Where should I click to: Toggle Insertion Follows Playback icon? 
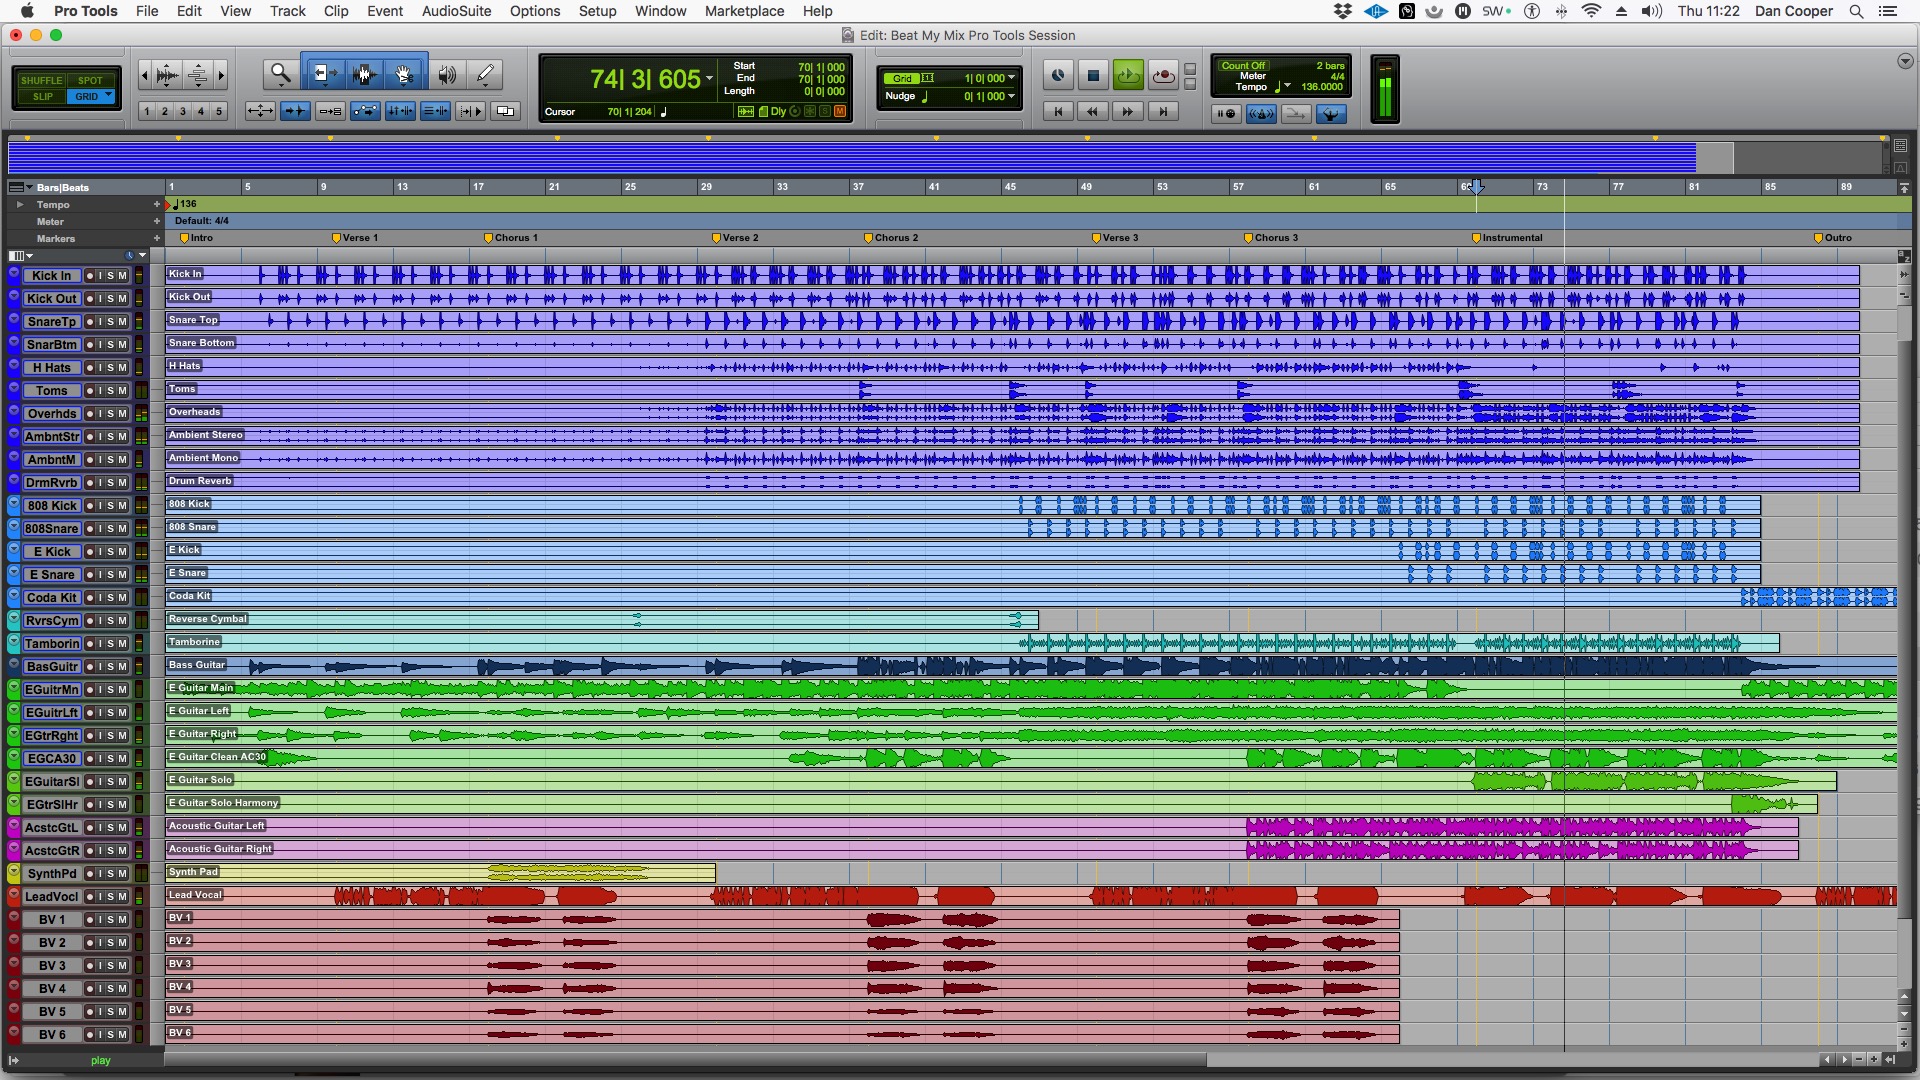470,111
